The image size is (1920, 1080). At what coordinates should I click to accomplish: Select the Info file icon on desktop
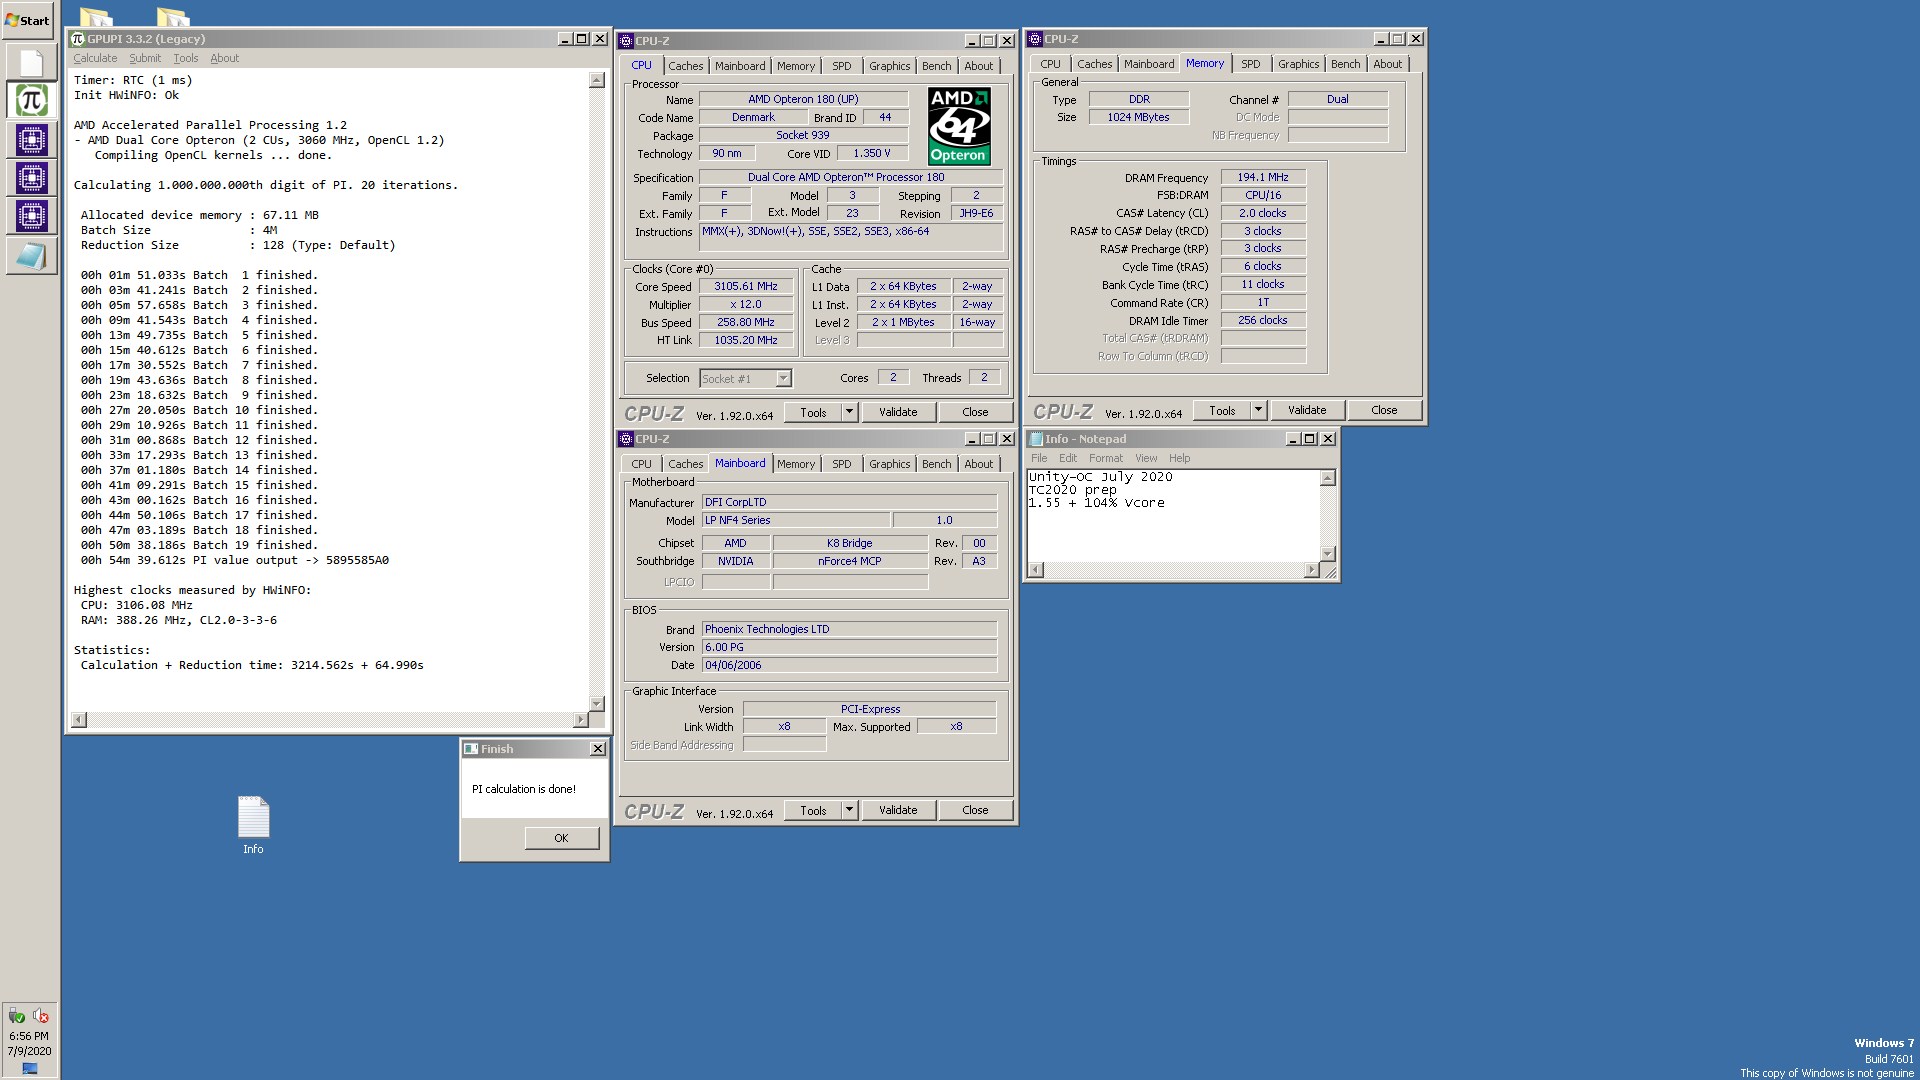[253, 826]
